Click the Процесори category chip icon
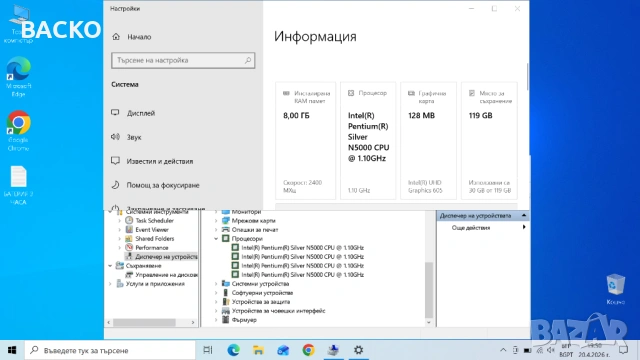The height and width of the screenshot is (360, 640). 226,238
